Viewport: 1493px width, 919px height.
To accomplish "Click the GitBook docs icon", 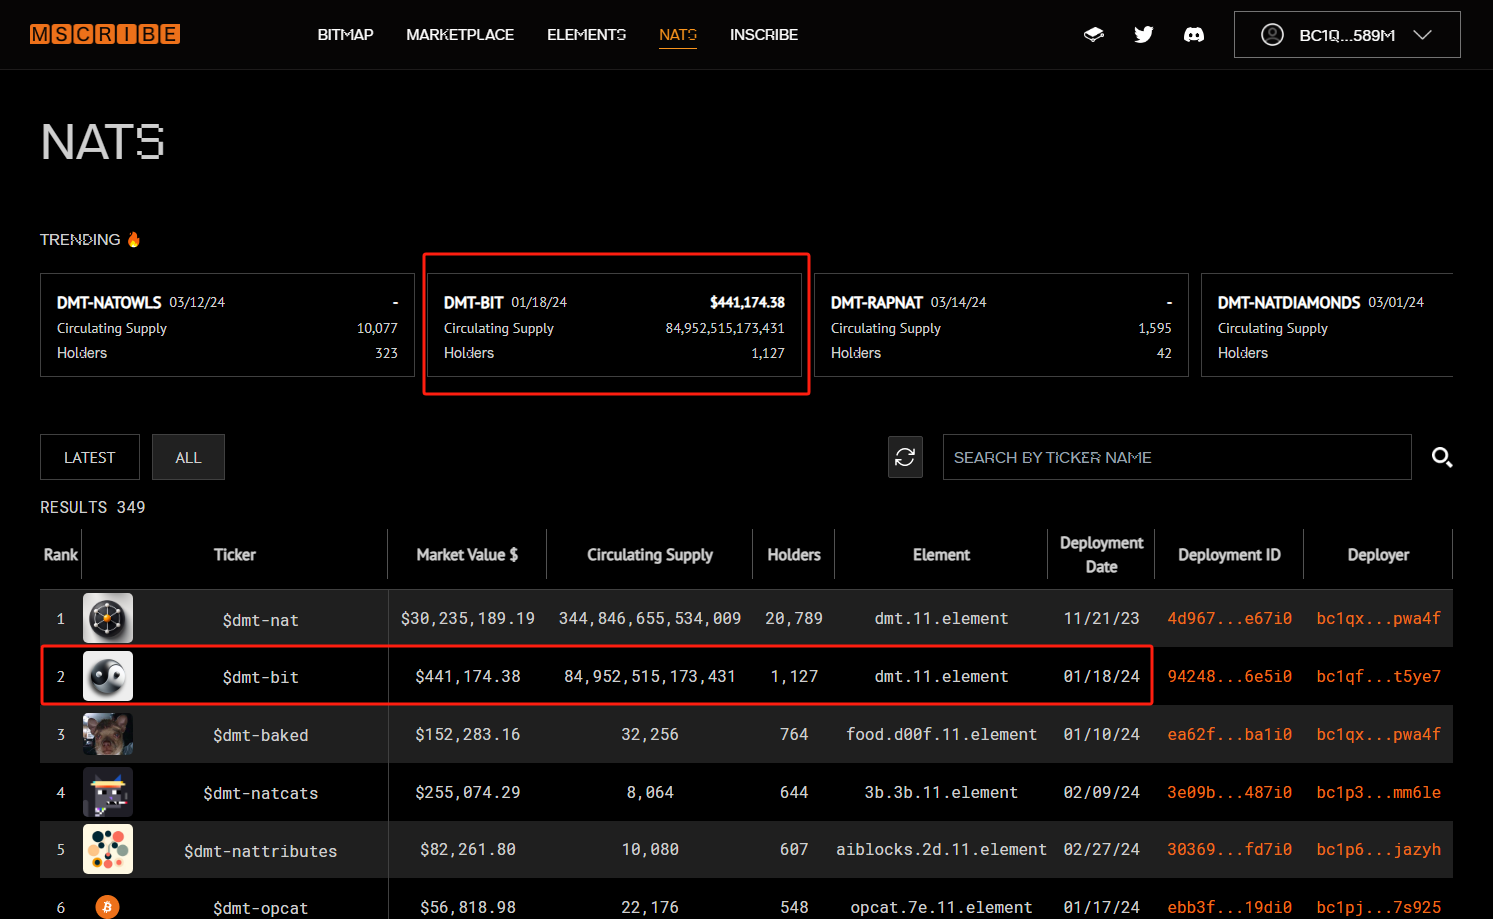I will [x=1094, y=35].
